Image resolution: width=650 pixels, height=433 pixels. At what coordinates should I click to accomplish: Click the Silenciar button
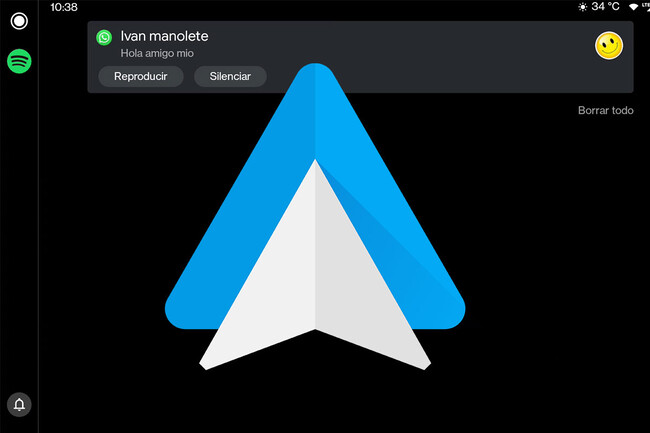(230, 76)
